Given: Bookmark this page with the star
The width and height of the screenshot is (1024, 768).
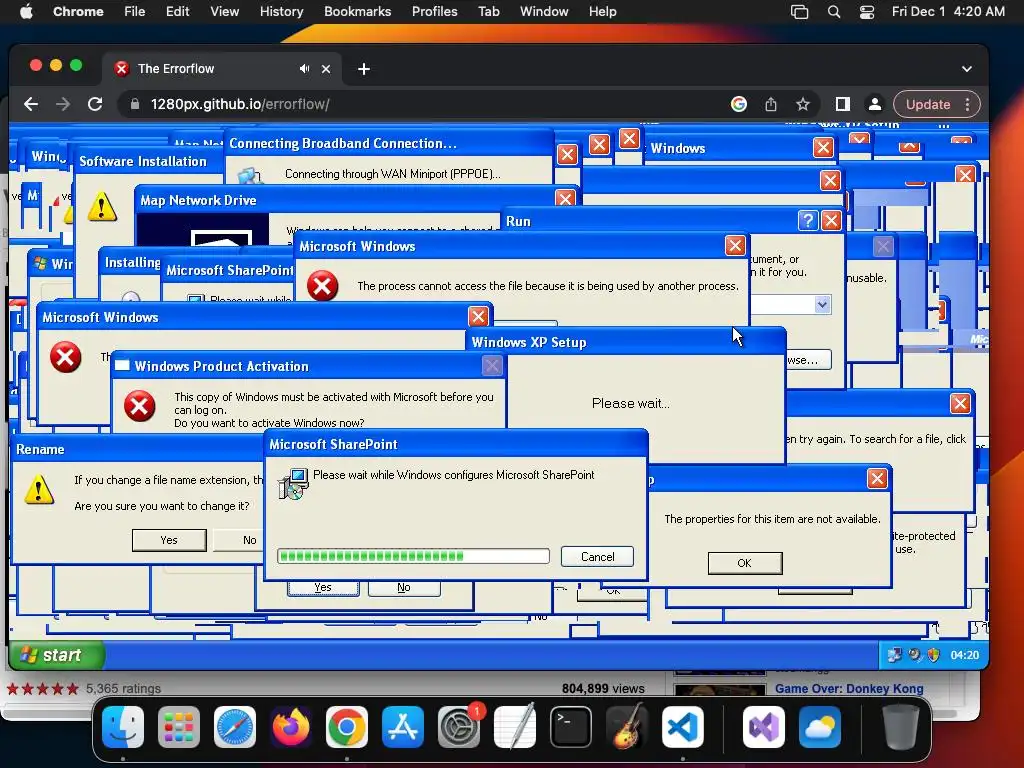Looking at the screenshot, I should point(803,104).
